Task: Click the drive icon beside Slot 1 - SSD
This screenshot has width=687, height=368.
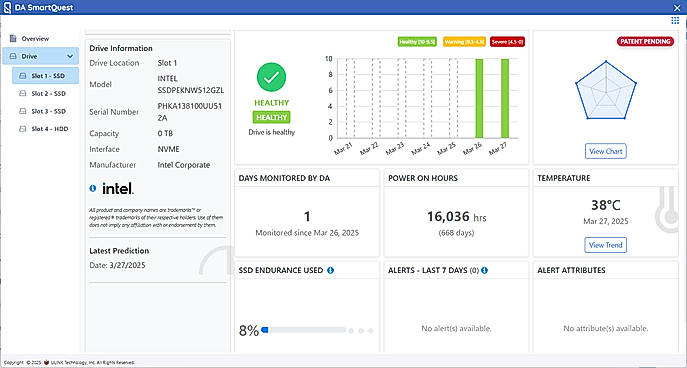Action: [22, 76]
